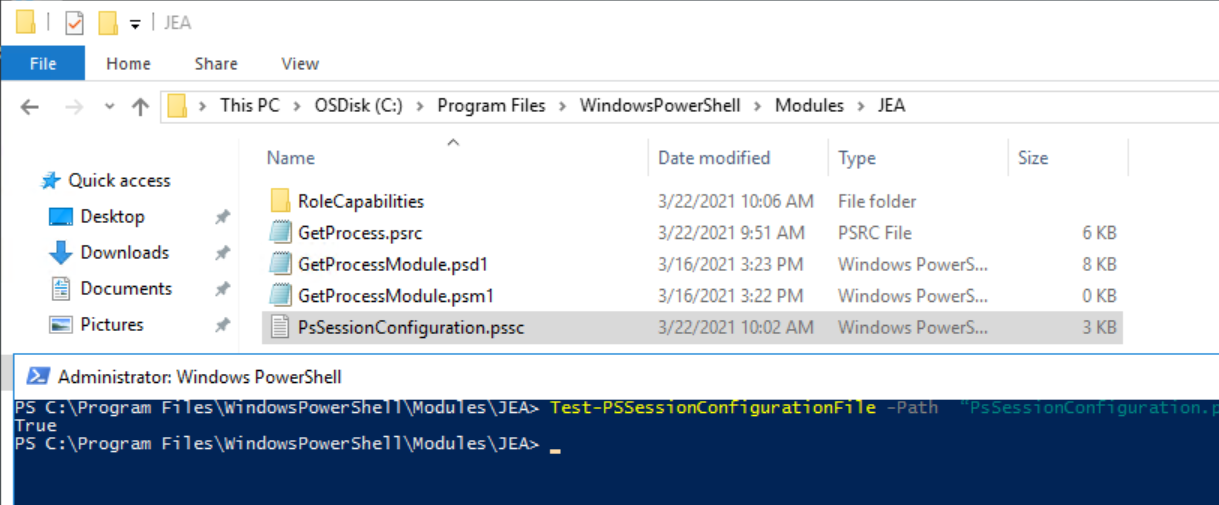Switch to the Home ribbon tab
The image size is (1219, 505).
128,63
